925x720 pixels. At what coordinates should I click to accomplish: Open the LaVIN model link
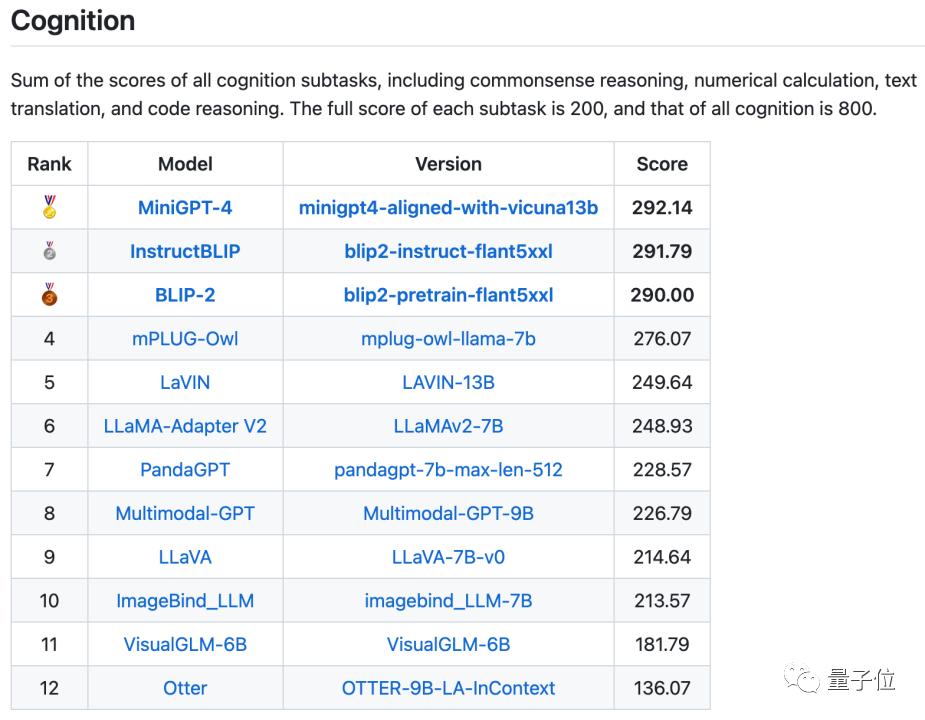[x=185, y=382]
